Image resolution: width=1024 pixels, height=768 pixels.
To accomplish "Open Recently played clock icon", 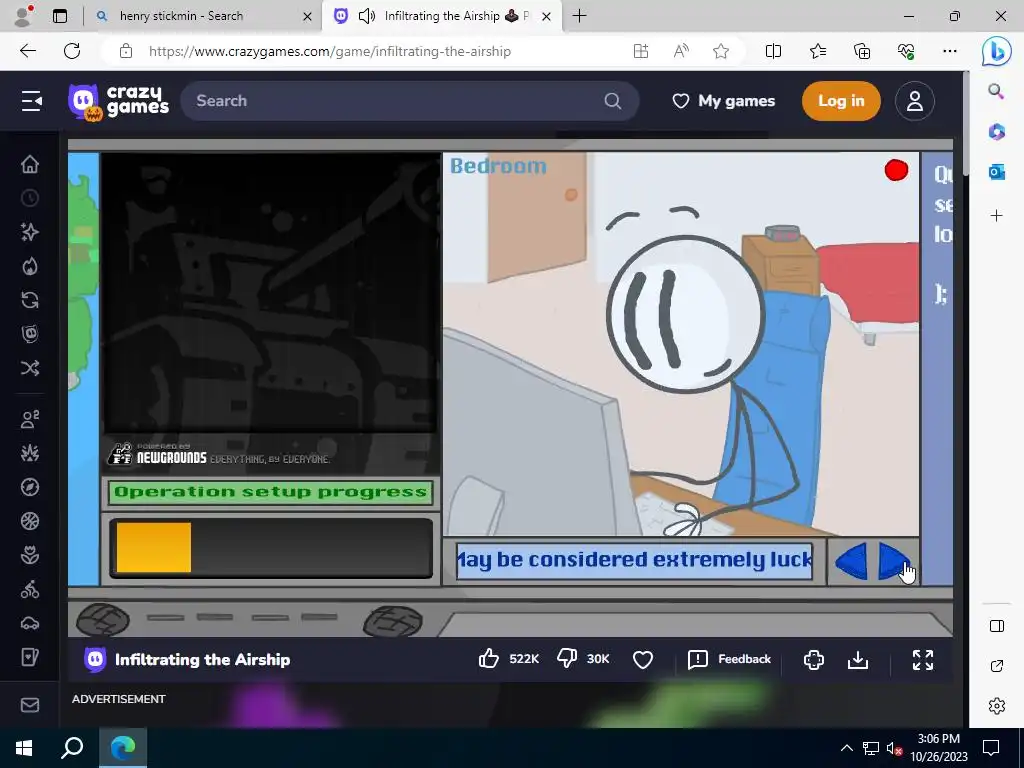I will tap(29, 198).
